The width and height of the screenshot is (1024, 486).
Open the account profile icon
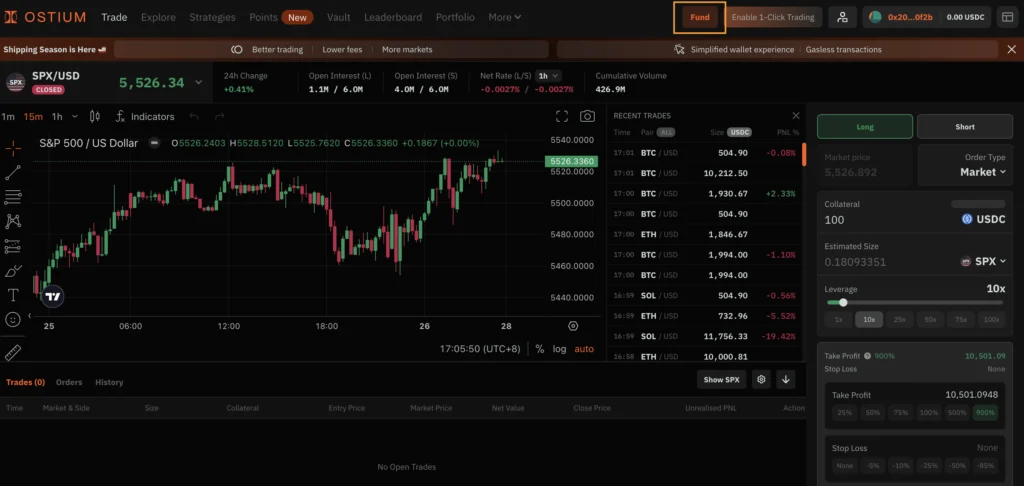(x=842, y=17)
